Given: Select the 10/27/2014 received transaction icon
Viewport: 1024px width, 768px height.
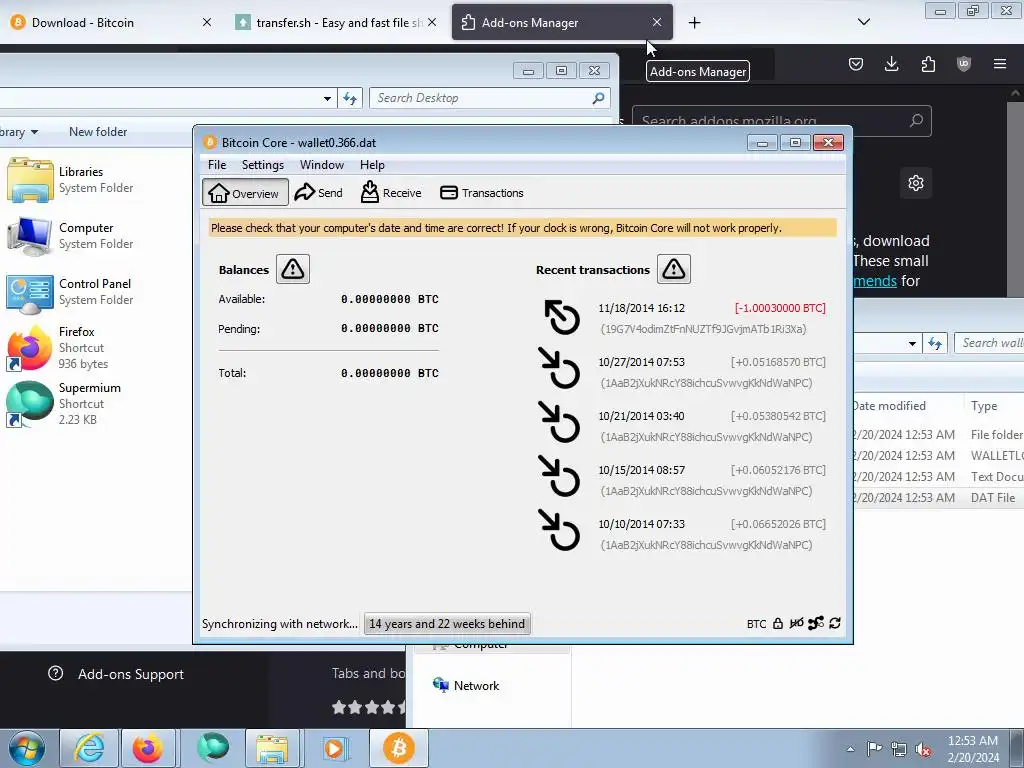Looking at the screenshot, I should [x=559, y=368].
